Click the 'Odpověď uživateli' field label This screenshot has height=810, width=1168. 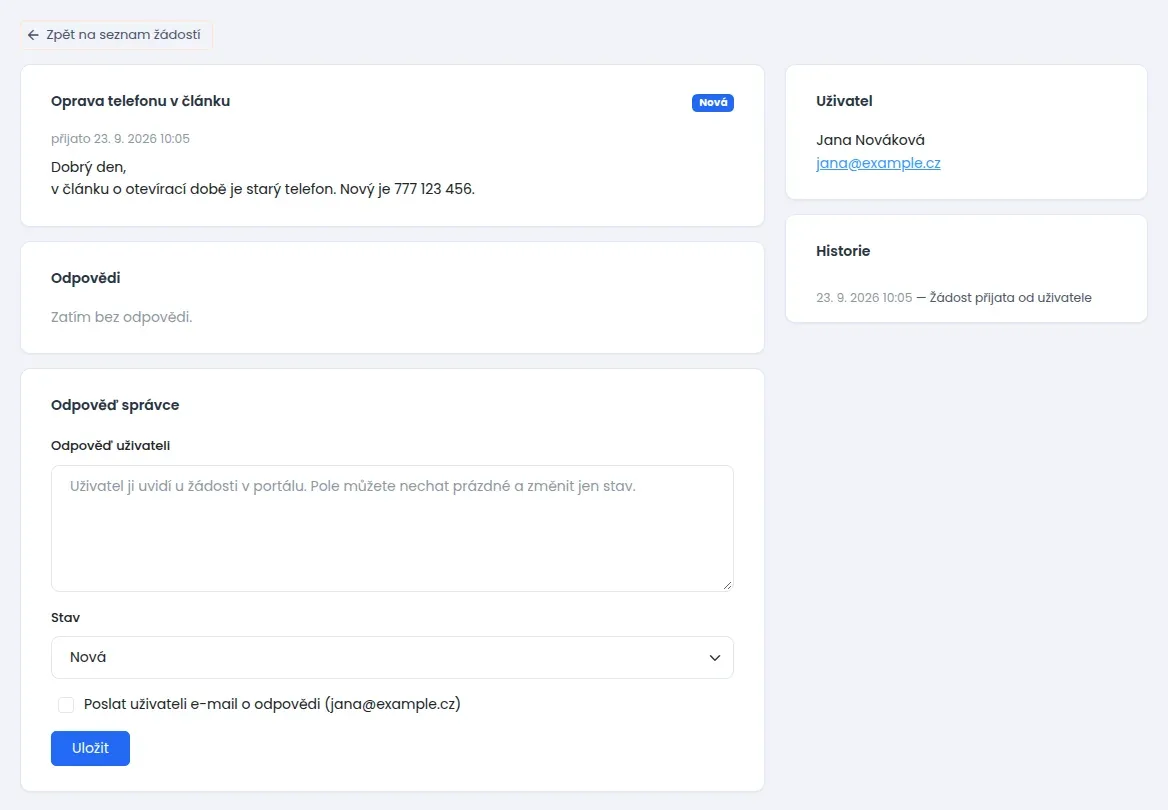point(110,446)
